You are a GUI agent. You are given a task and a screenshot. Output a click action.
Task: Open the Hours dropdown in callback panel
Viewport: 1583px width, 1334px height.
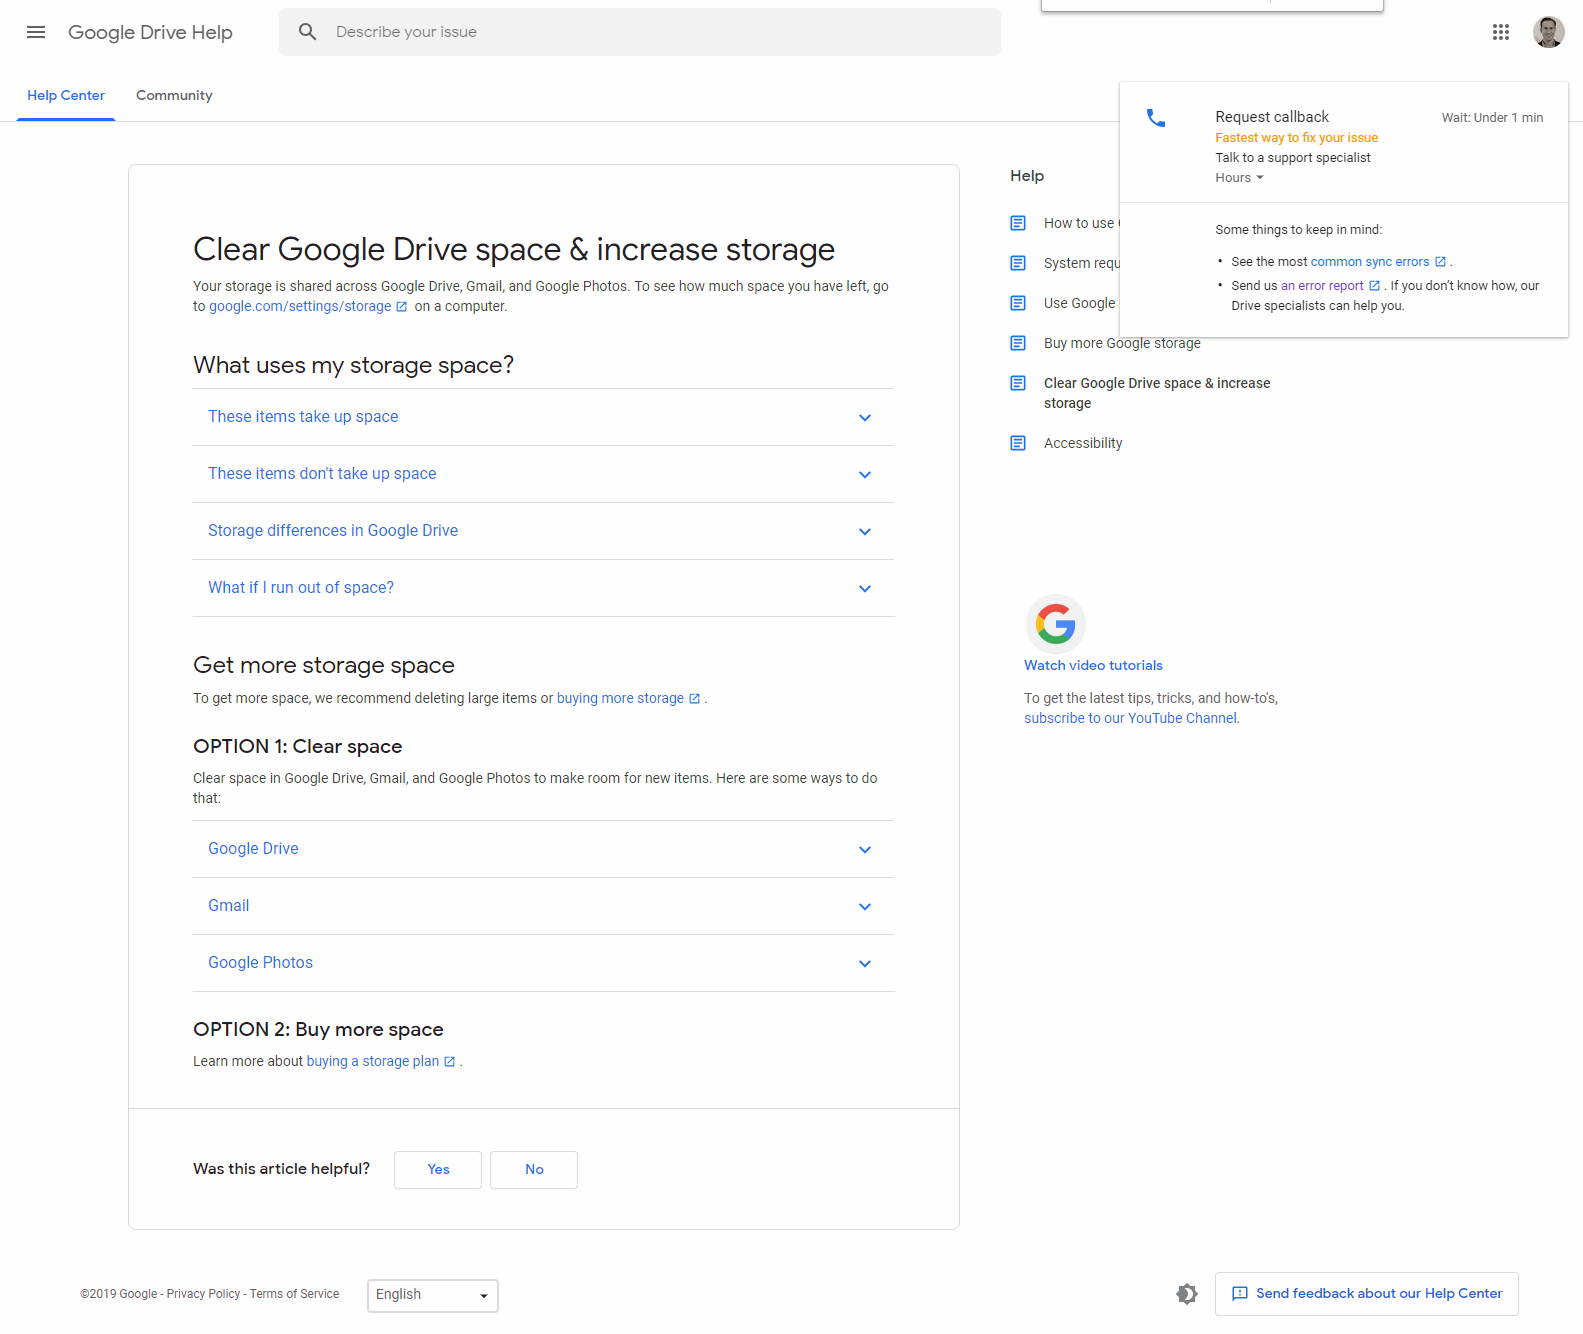(1239, 178)
